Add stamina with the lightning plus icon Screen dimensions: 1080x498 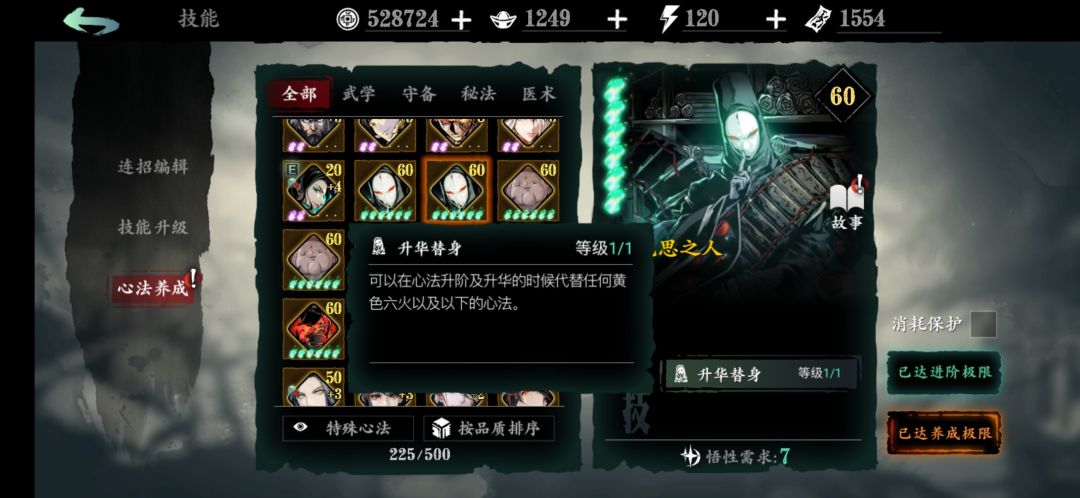coord(776,21)
